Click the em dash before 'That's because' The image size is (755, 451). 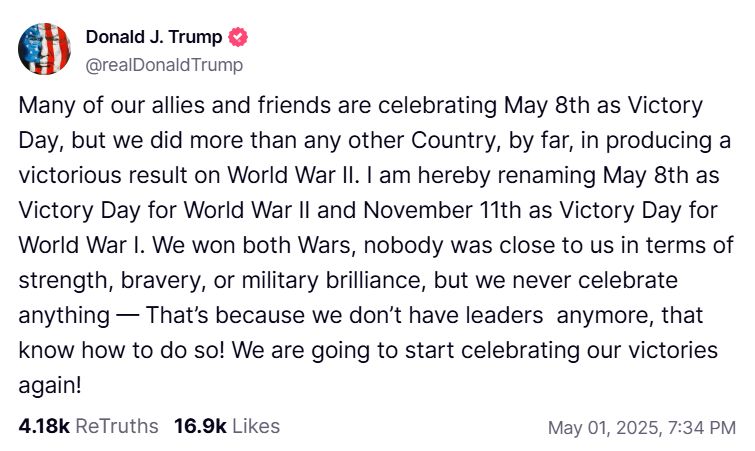click(x=127, y=316)
